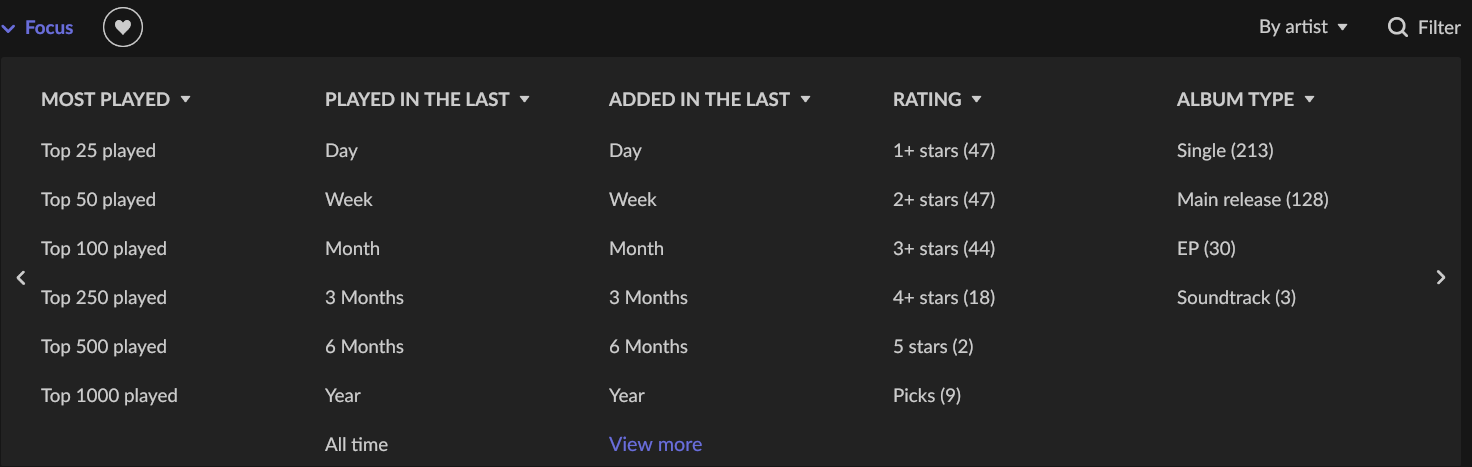Choose Single (213) album type
Viewport: 1472px width, 467px height.
tap(1225, 150)
